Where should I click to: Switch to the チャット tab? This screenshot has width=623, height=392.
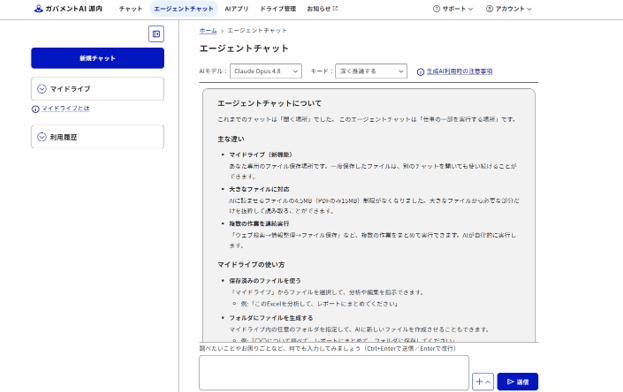[131, 8]
